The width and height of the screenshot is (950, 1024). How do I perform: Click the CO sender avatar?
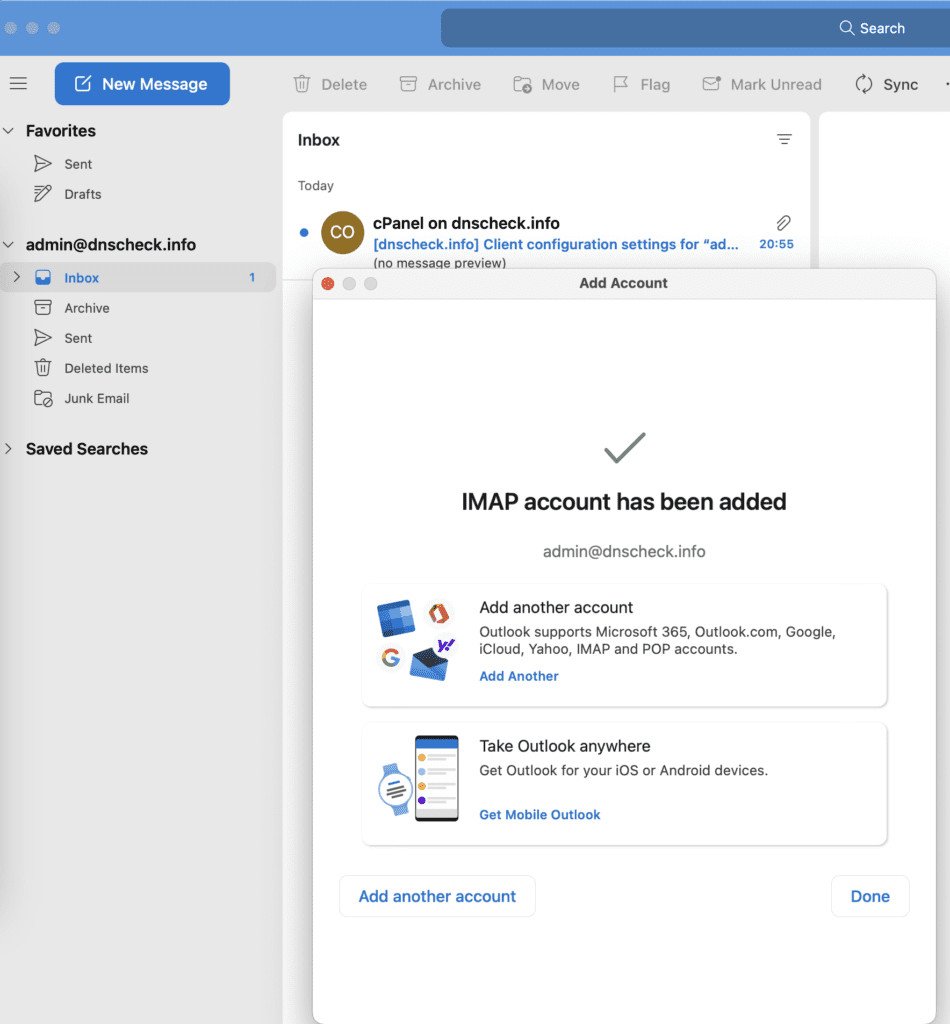342,232
